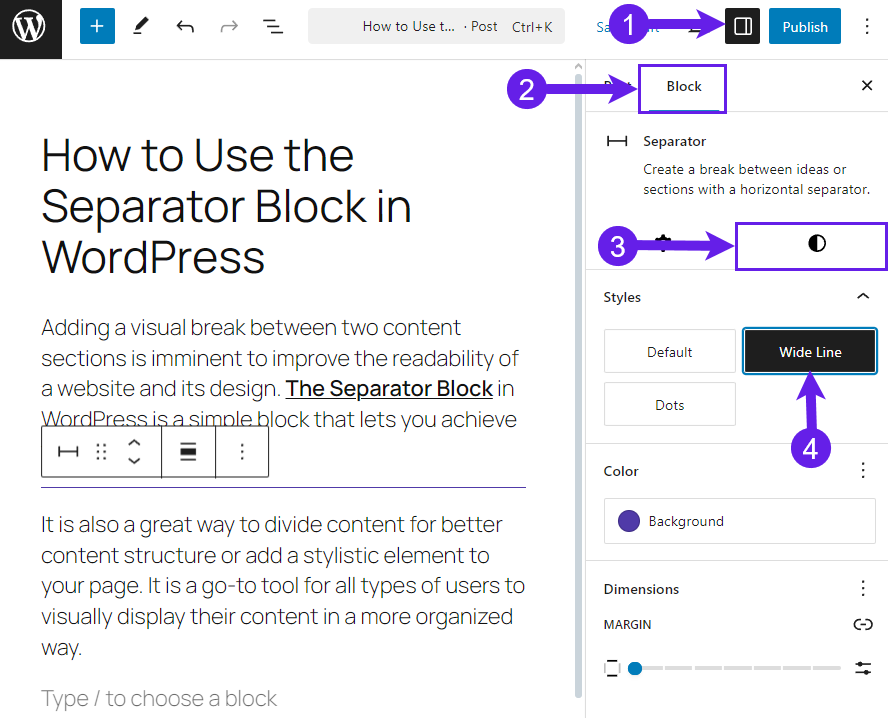Undo the last change
The image size is (888, 718).
185,26
